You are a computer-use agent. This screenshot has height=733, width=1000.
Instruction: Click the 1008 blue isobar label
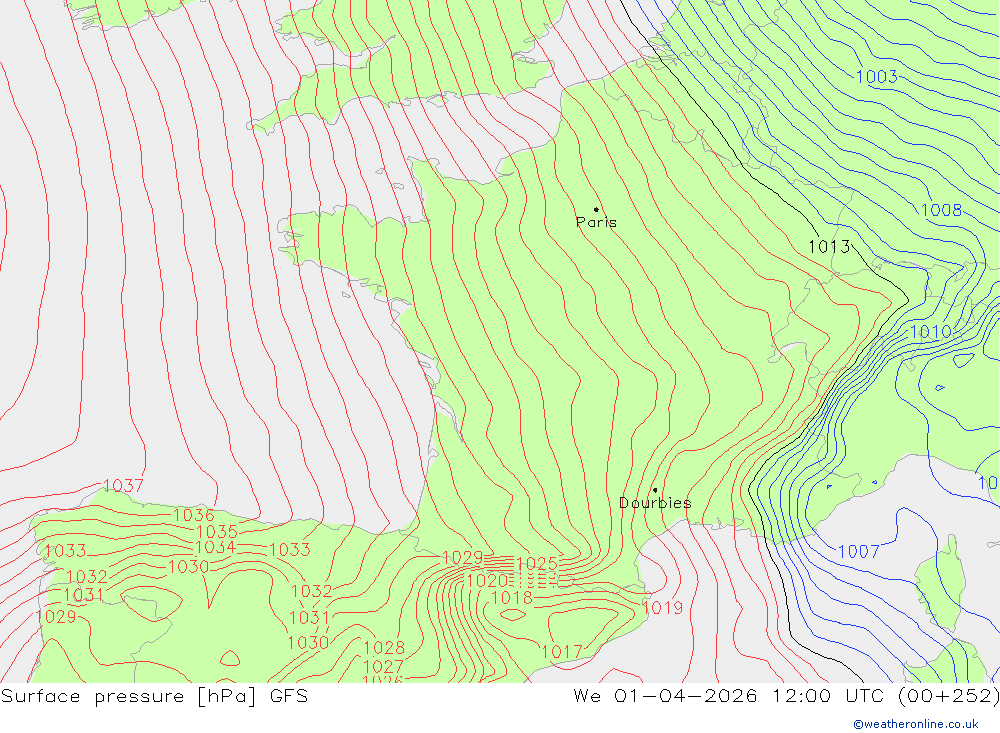(x=941, y=210)
